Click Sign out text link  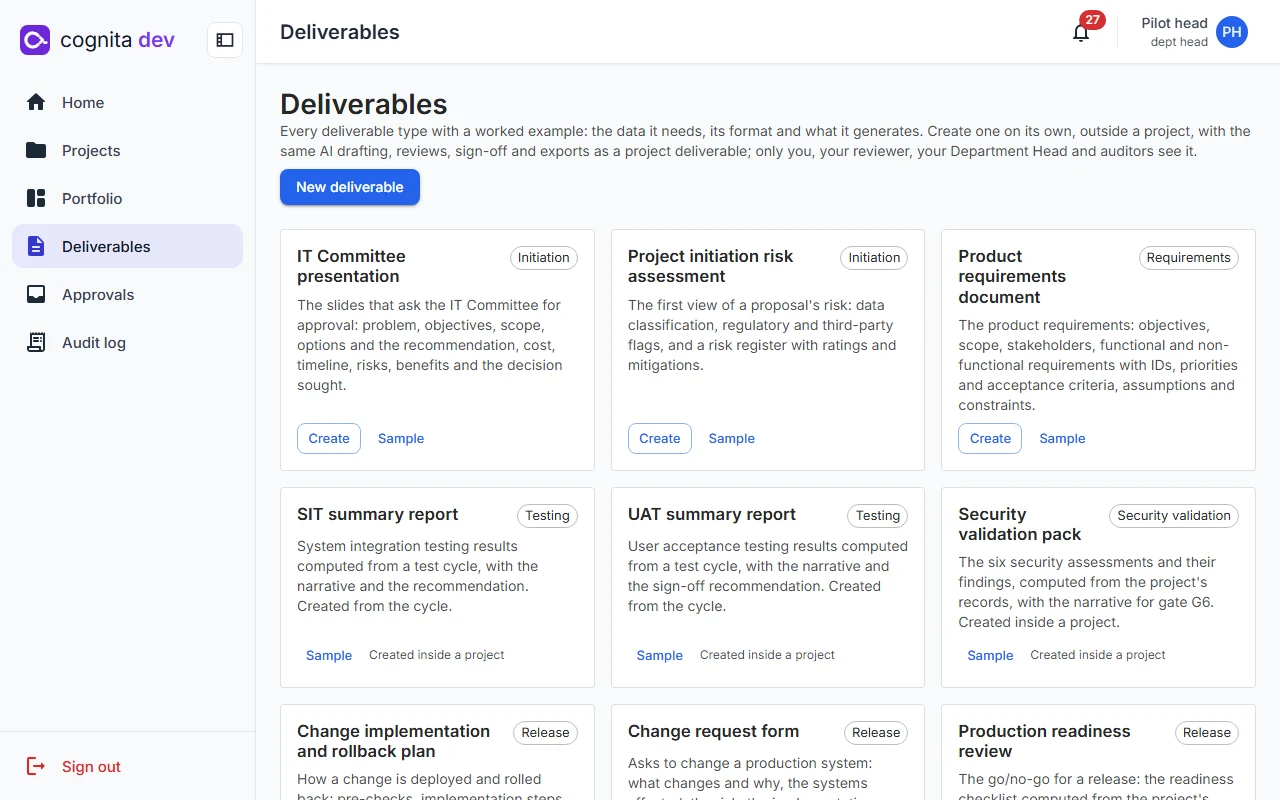(x=91, y=766)
